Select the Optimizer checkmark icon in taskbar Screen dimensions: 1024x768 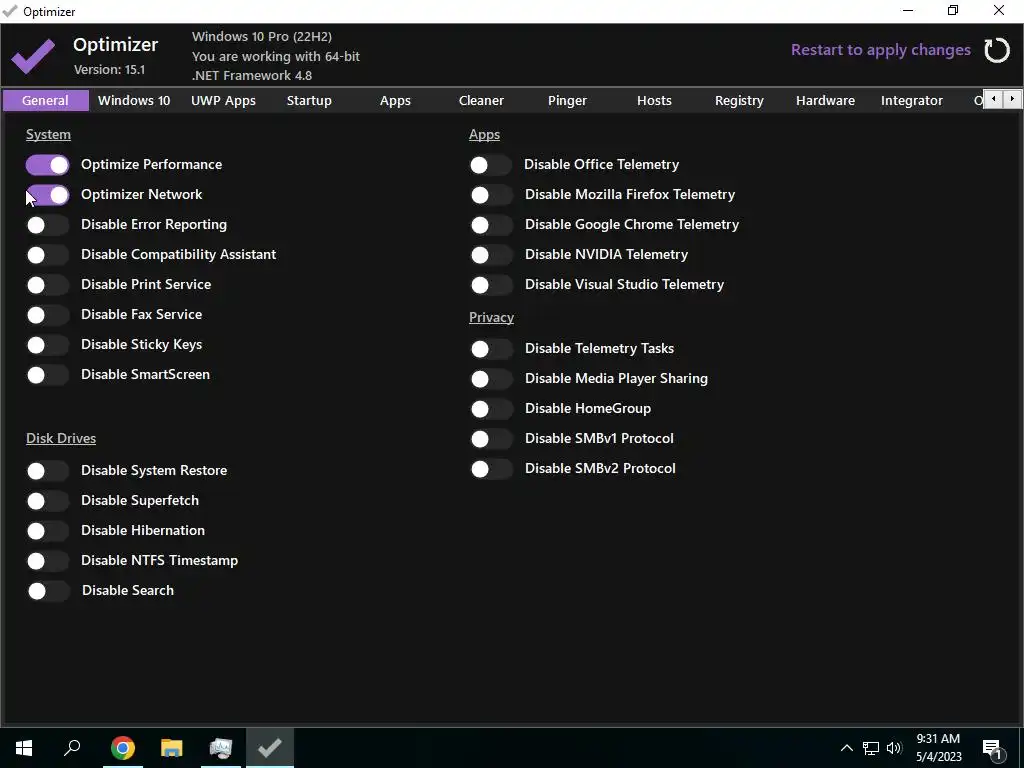270,748
